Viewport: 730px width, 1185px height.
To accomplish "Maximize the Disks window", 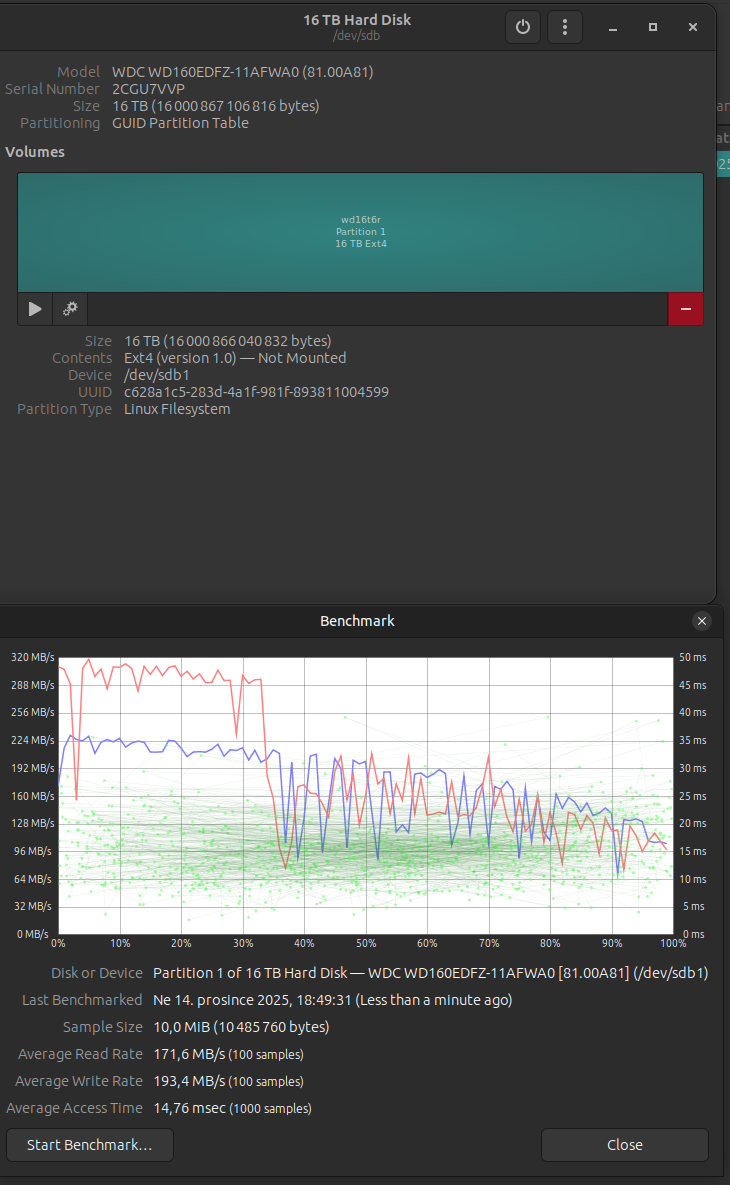I will (653, 27).
